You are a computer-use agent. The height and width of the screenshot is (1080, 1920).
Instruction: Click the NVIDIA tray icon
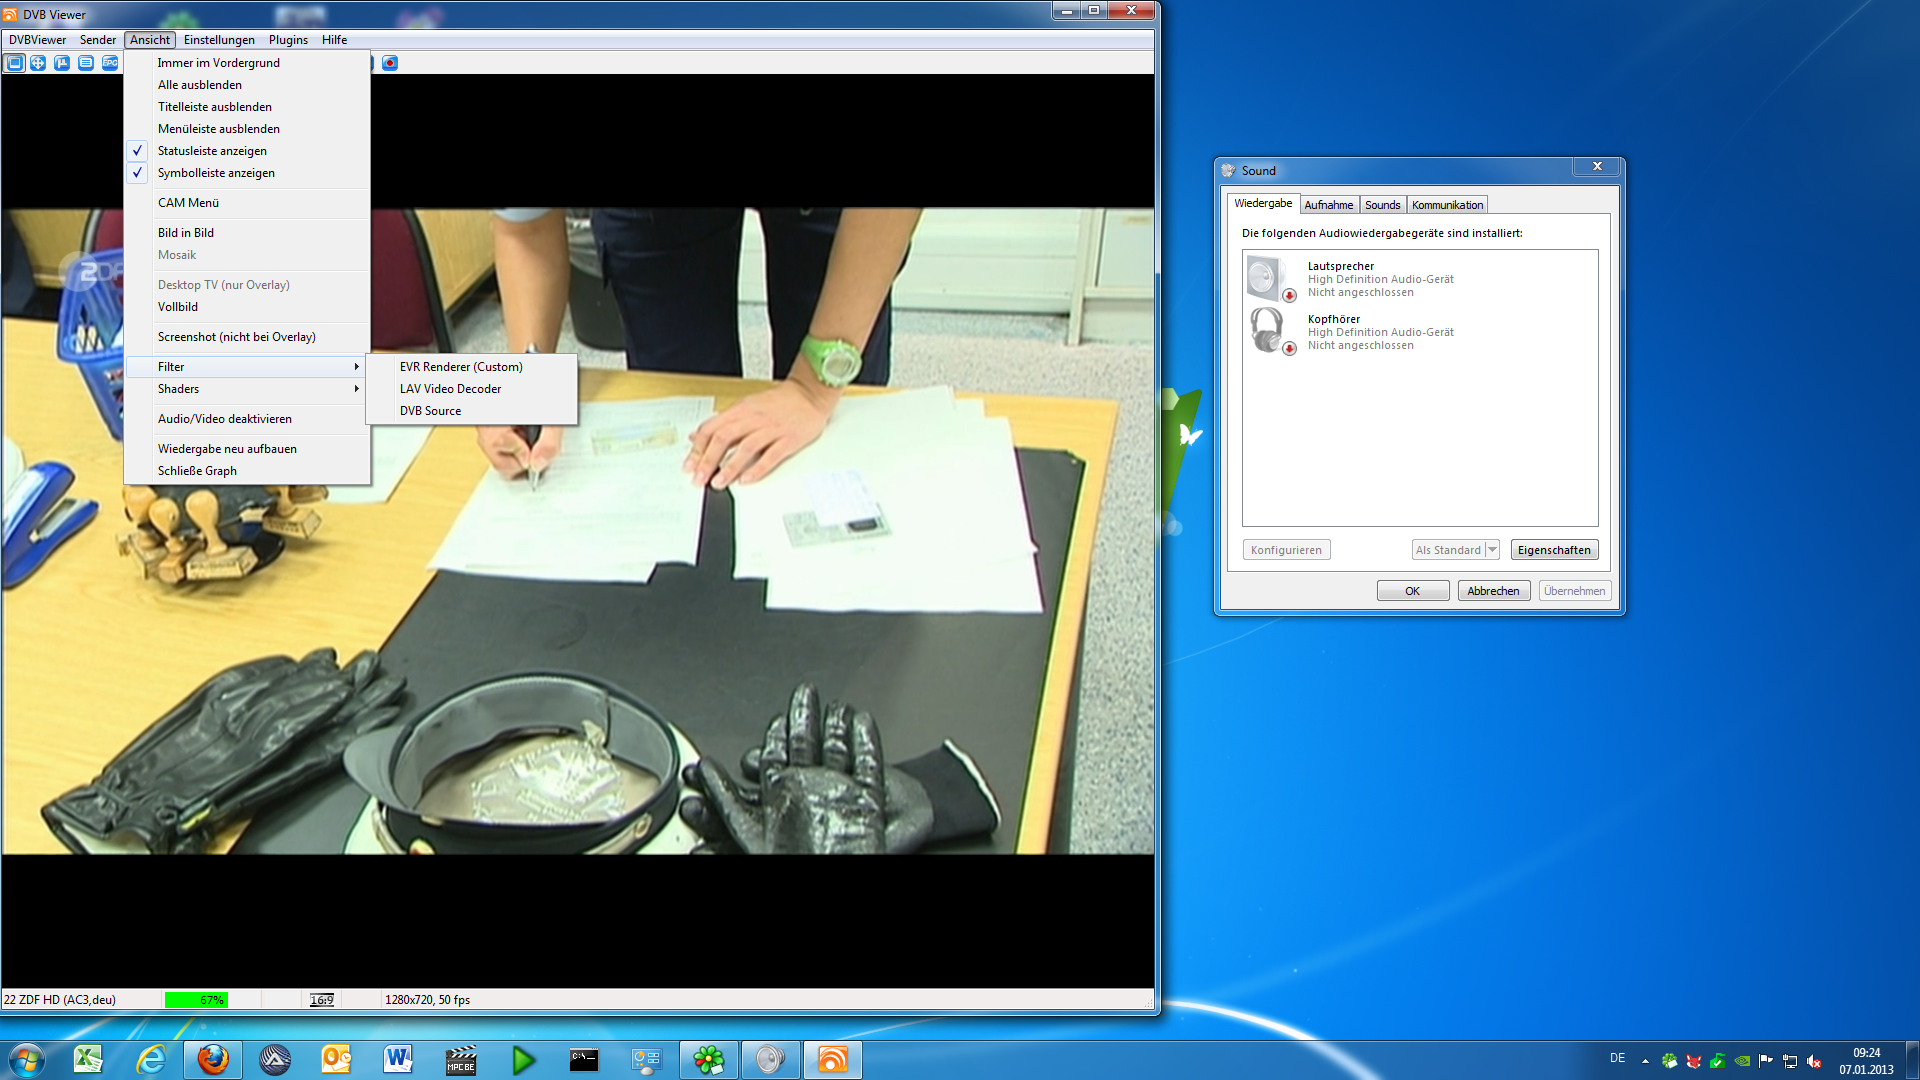pos(1742,1062)
